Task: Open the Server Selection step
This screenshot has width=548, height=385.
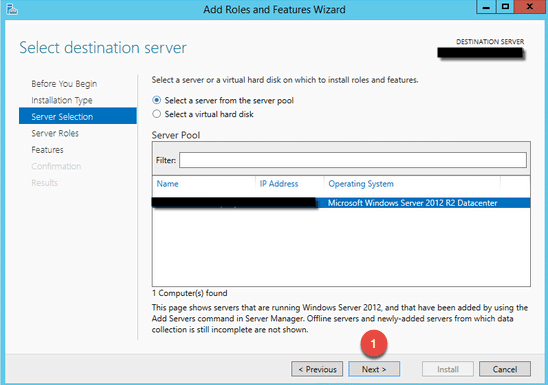Action: pos(78,116)
